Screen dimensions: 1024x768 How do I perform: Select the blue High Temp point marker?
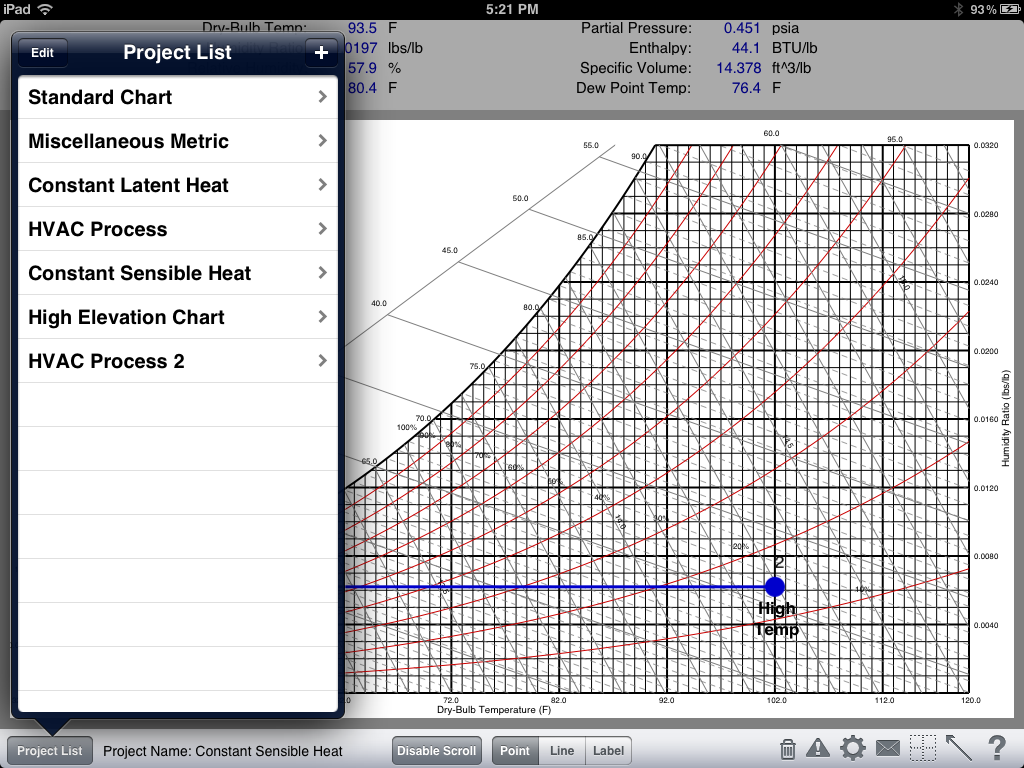click(x=775, y=586)
